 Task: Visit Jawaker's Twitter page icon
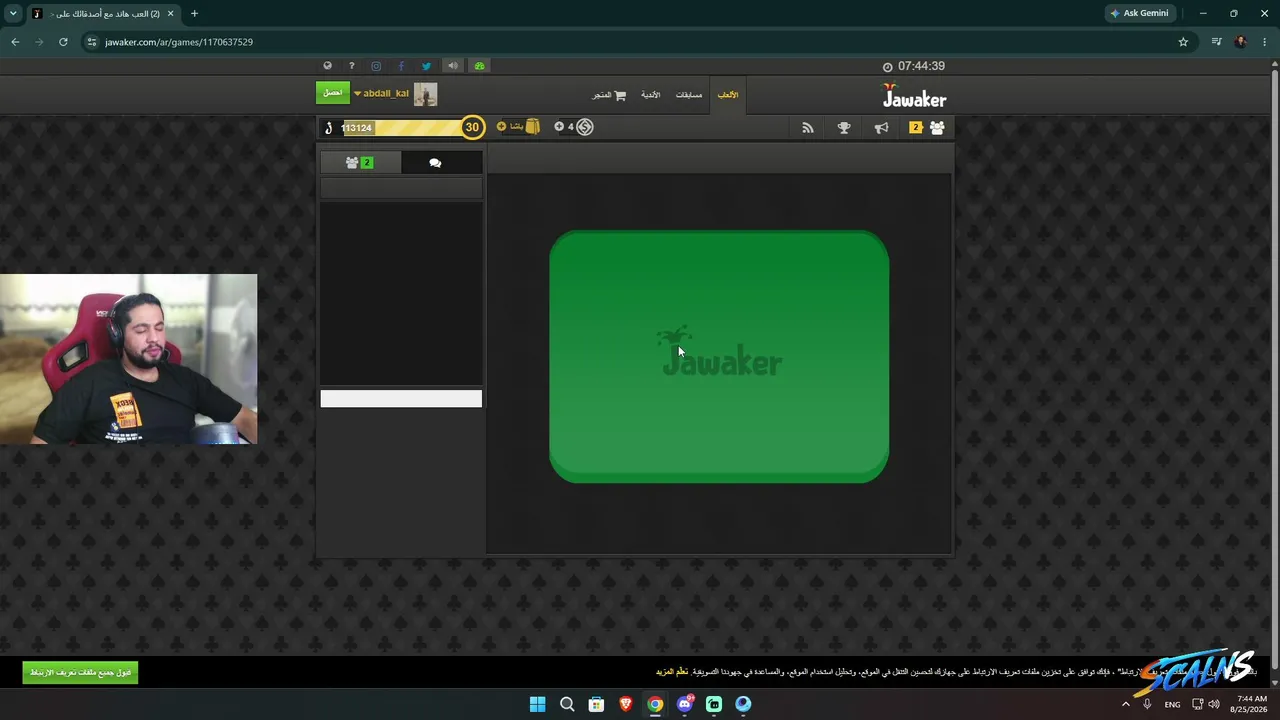tap(426, 66)
